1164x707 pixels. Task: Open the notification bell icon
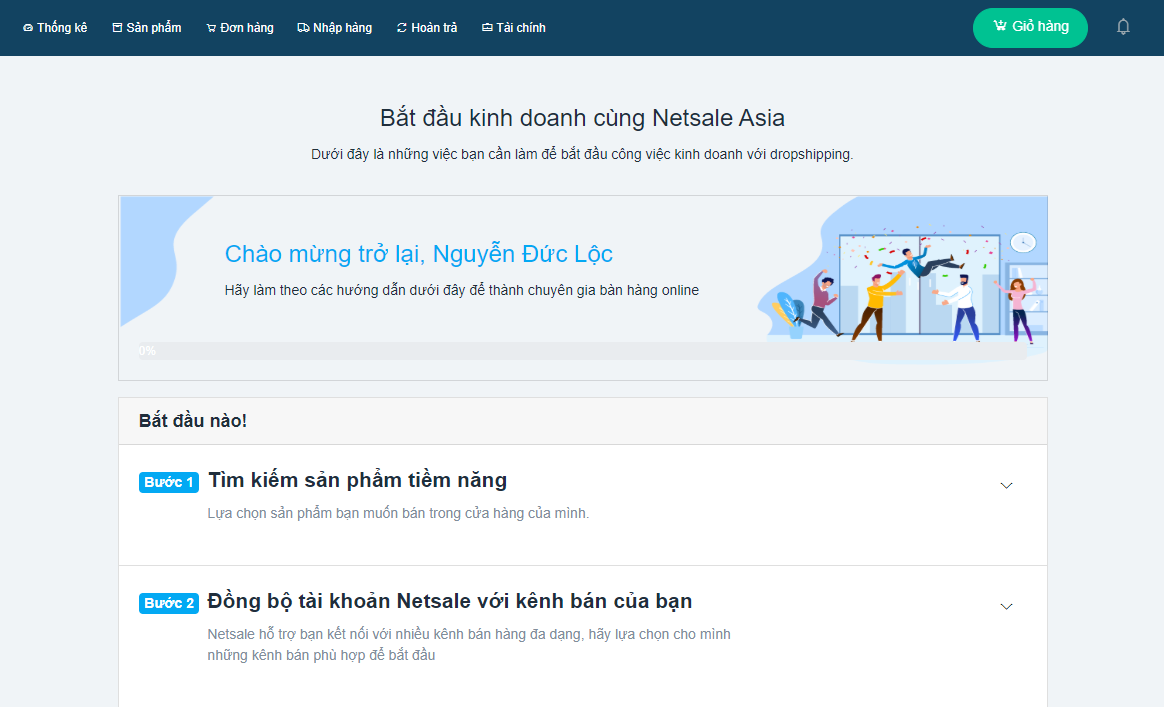1123,27
